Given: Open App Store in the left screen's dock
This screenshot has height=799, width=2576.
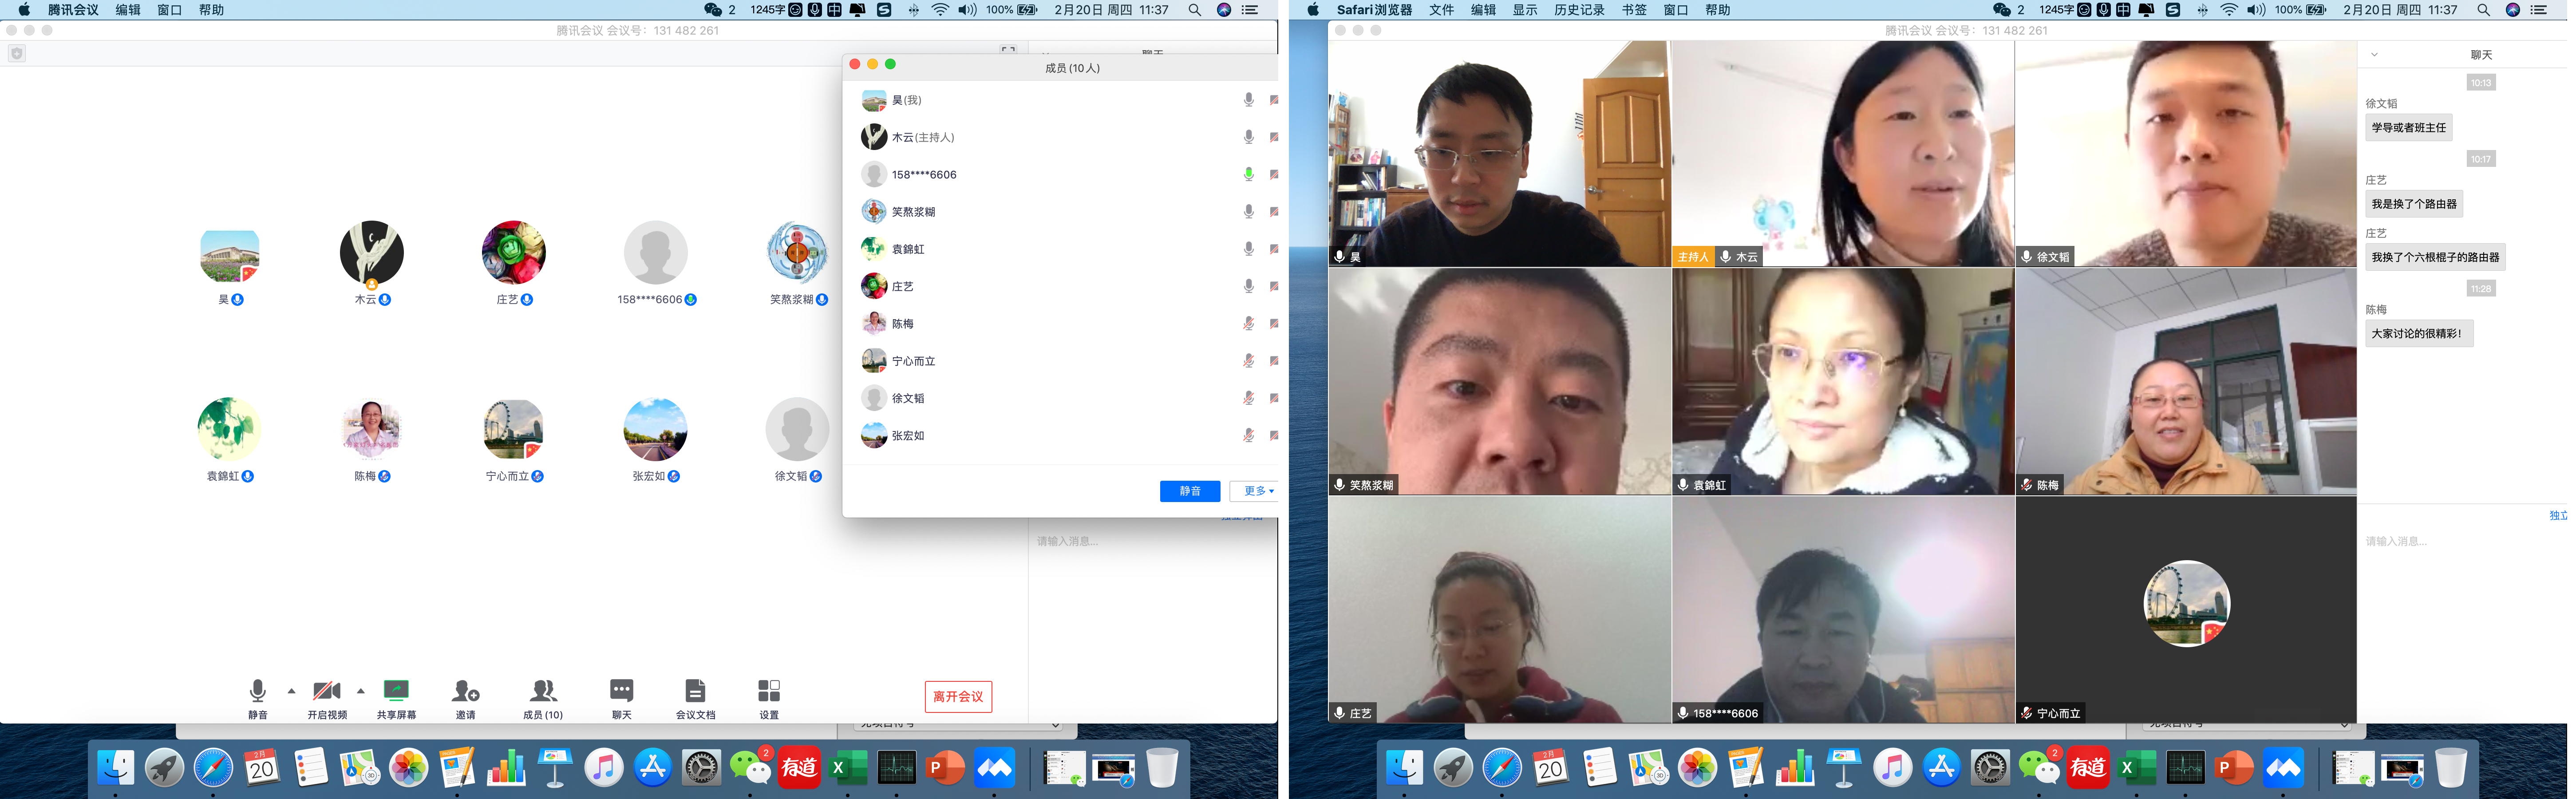Looking at the screenshot, I should pos(653,768).
